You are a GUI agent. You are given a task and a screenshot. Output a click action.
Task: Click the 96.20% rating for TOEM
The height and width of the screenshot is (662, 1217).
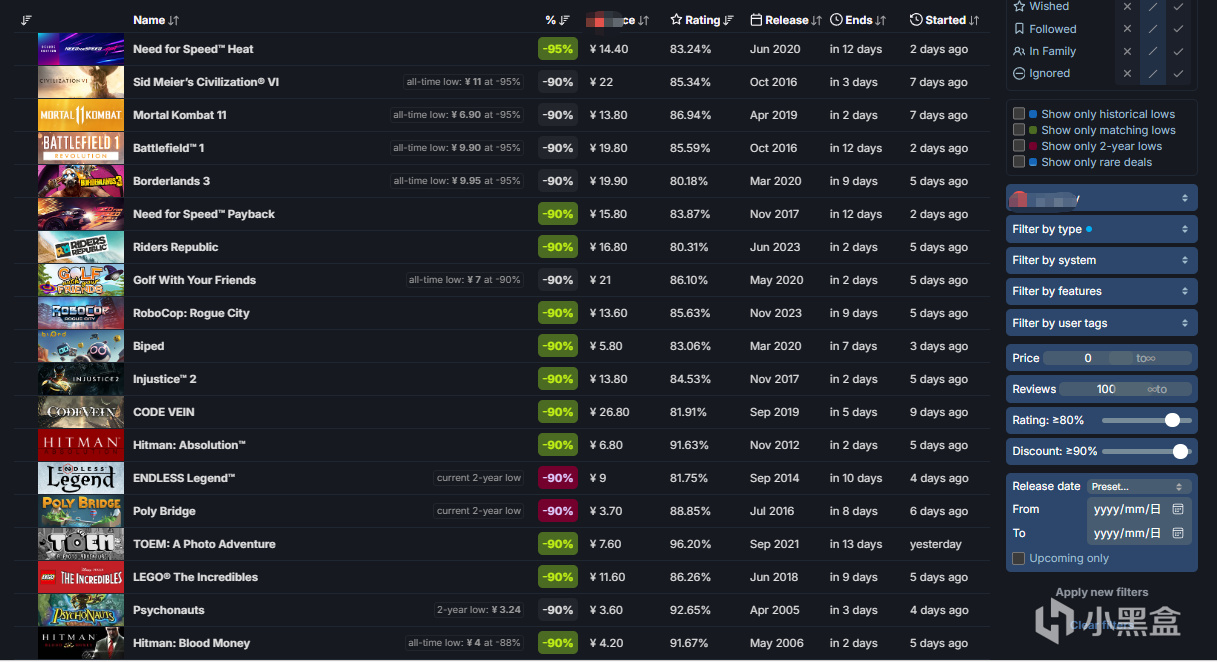coord(691,544)
